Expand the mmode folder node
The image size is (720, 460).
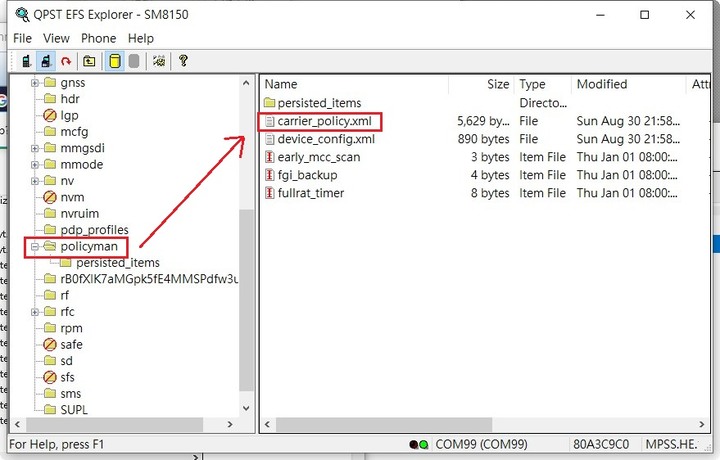coord(35,165)
